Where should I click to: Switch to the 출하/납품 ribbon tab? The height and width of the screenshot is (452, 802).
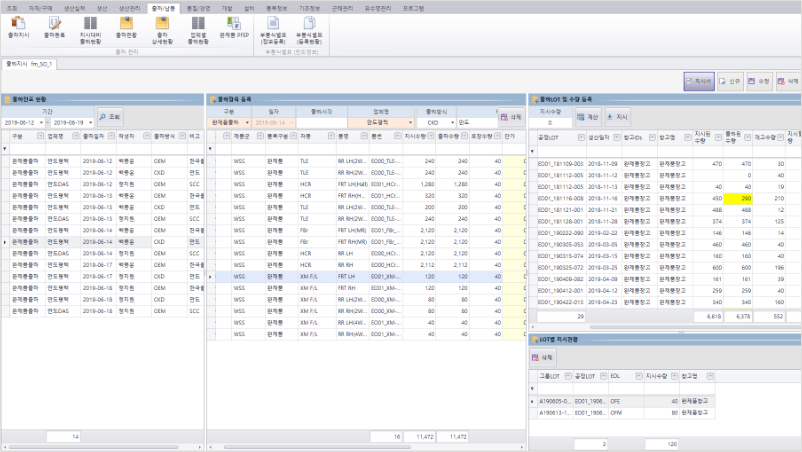pyautogui.click(x=163, y=8)
